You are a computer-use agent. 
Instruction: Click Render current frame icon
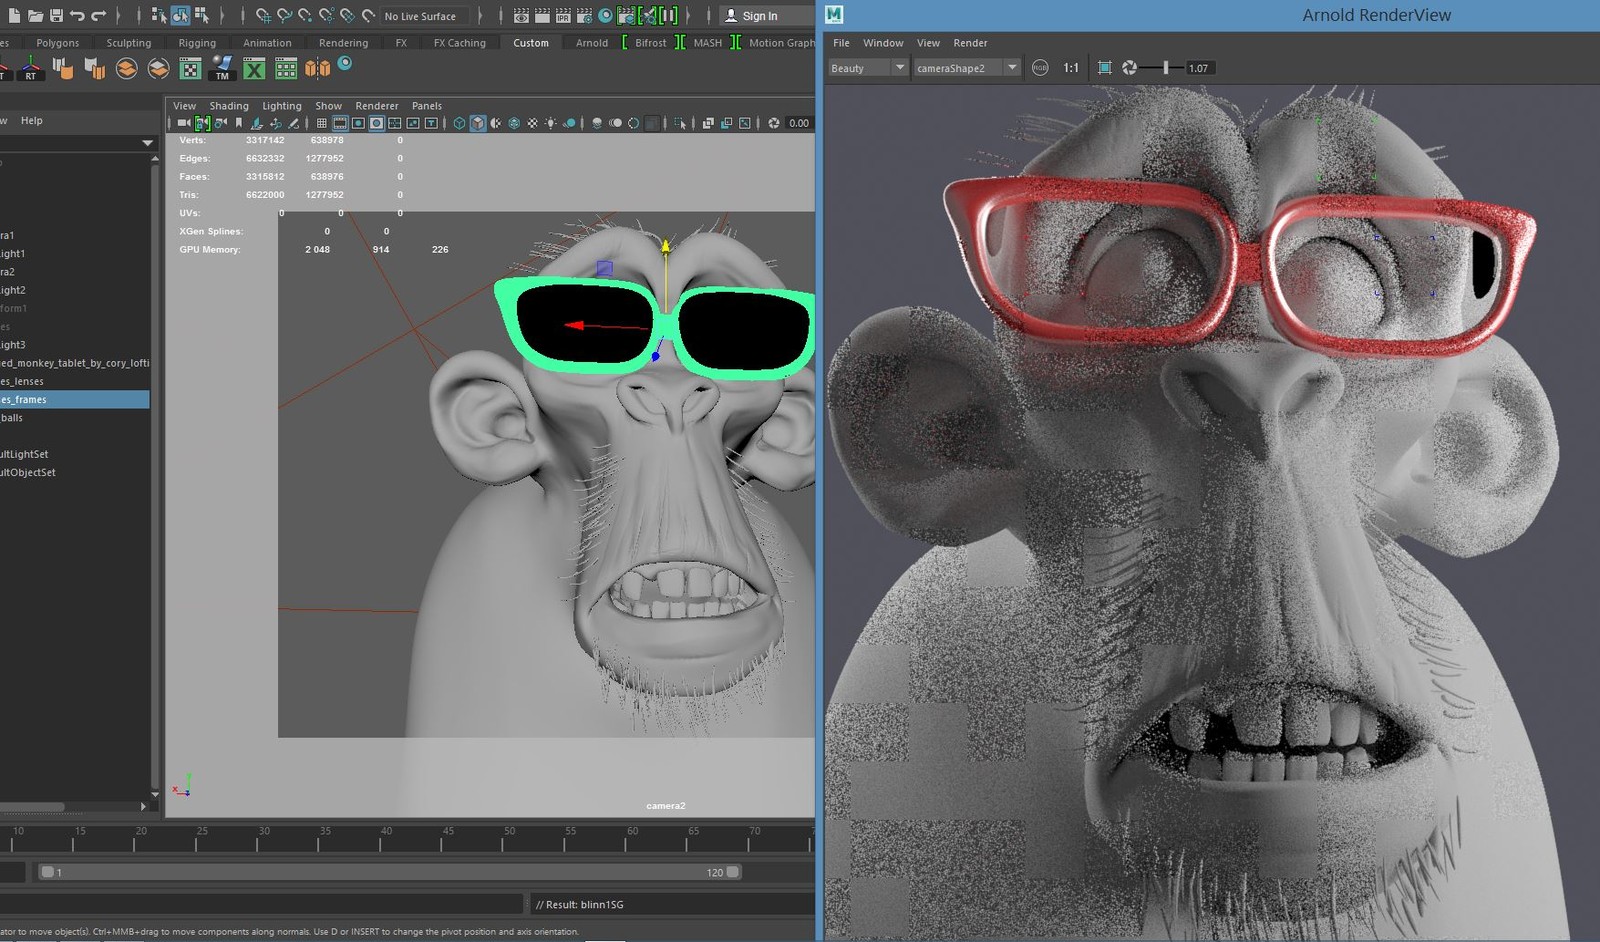coord(542,15)
